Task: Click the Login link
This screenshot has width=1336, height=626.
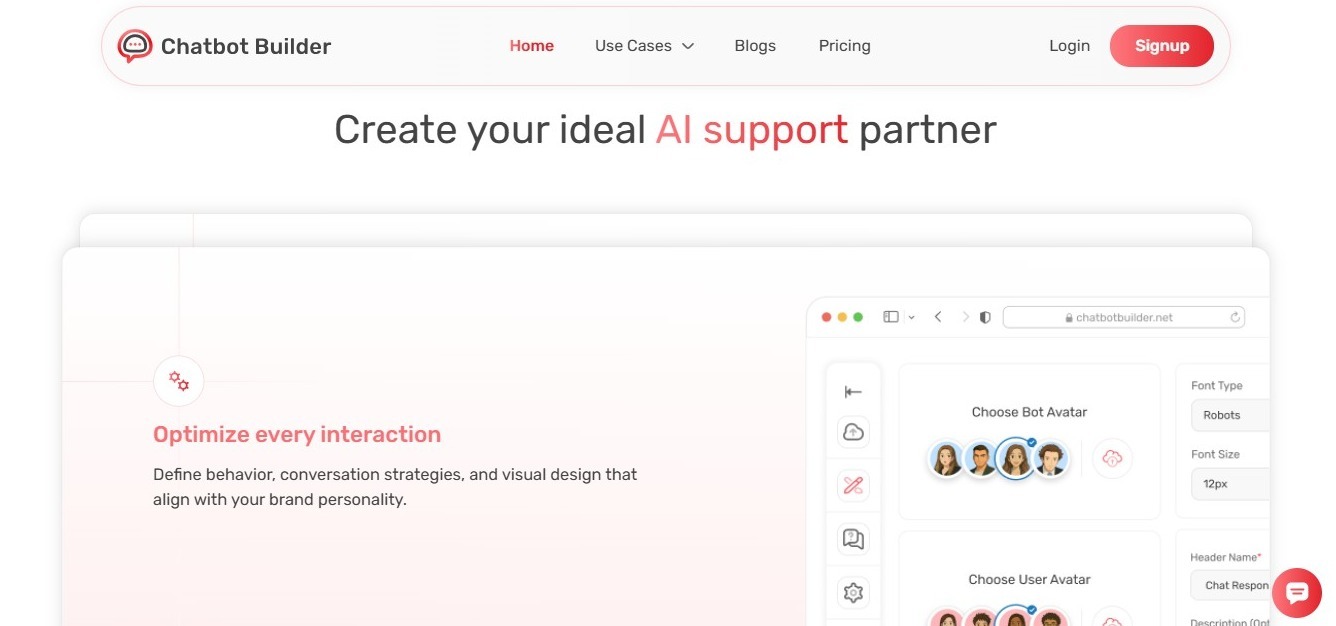Action: [1069, 46]
